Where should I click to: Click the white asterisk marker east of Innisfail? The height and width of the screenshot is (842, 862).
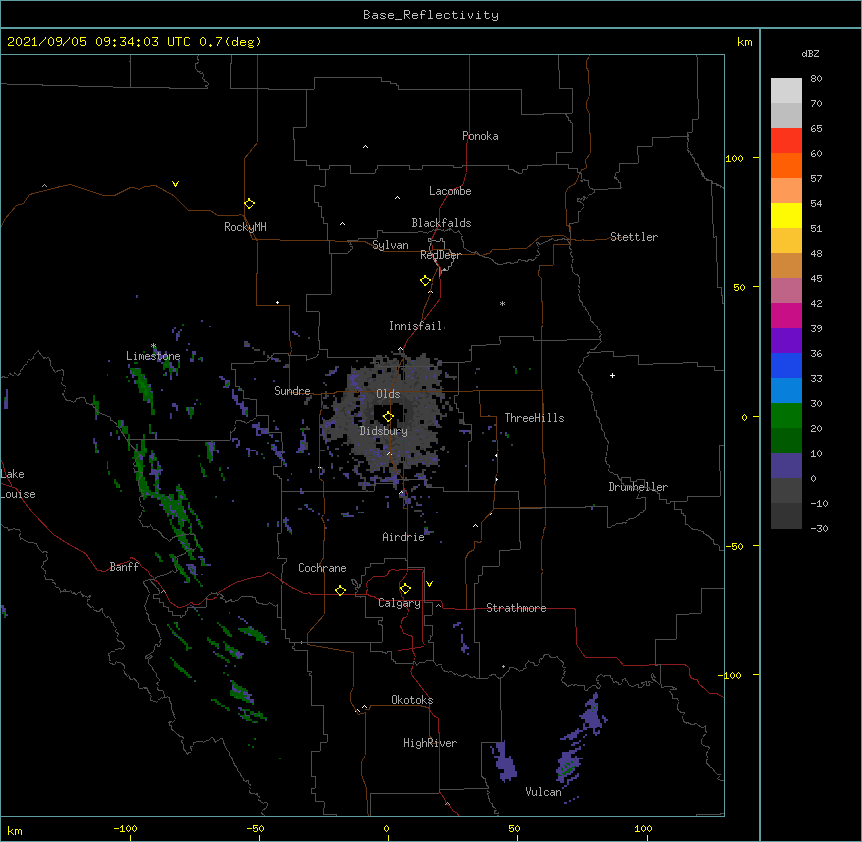(x=502, y=303)
